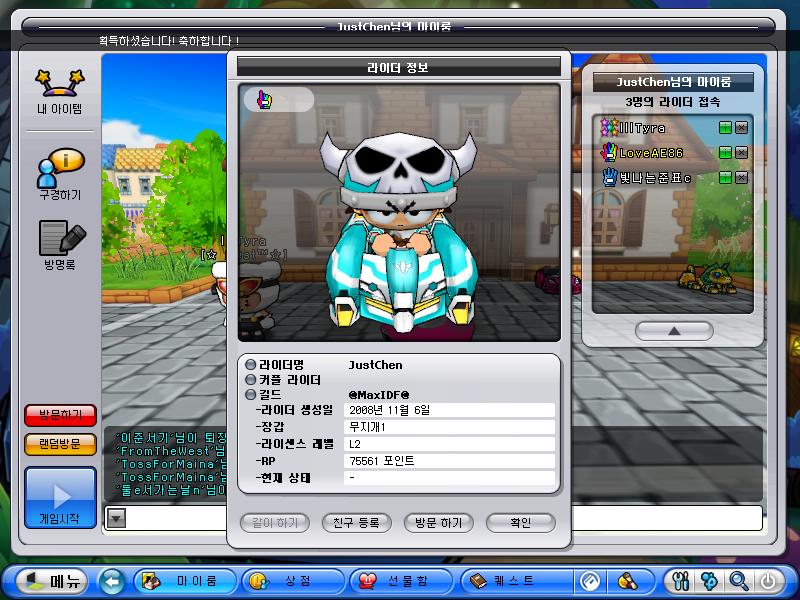This screenshot has height=600, width=800.
Task: Start the game with the 게임시작 button
Action: 60,497
